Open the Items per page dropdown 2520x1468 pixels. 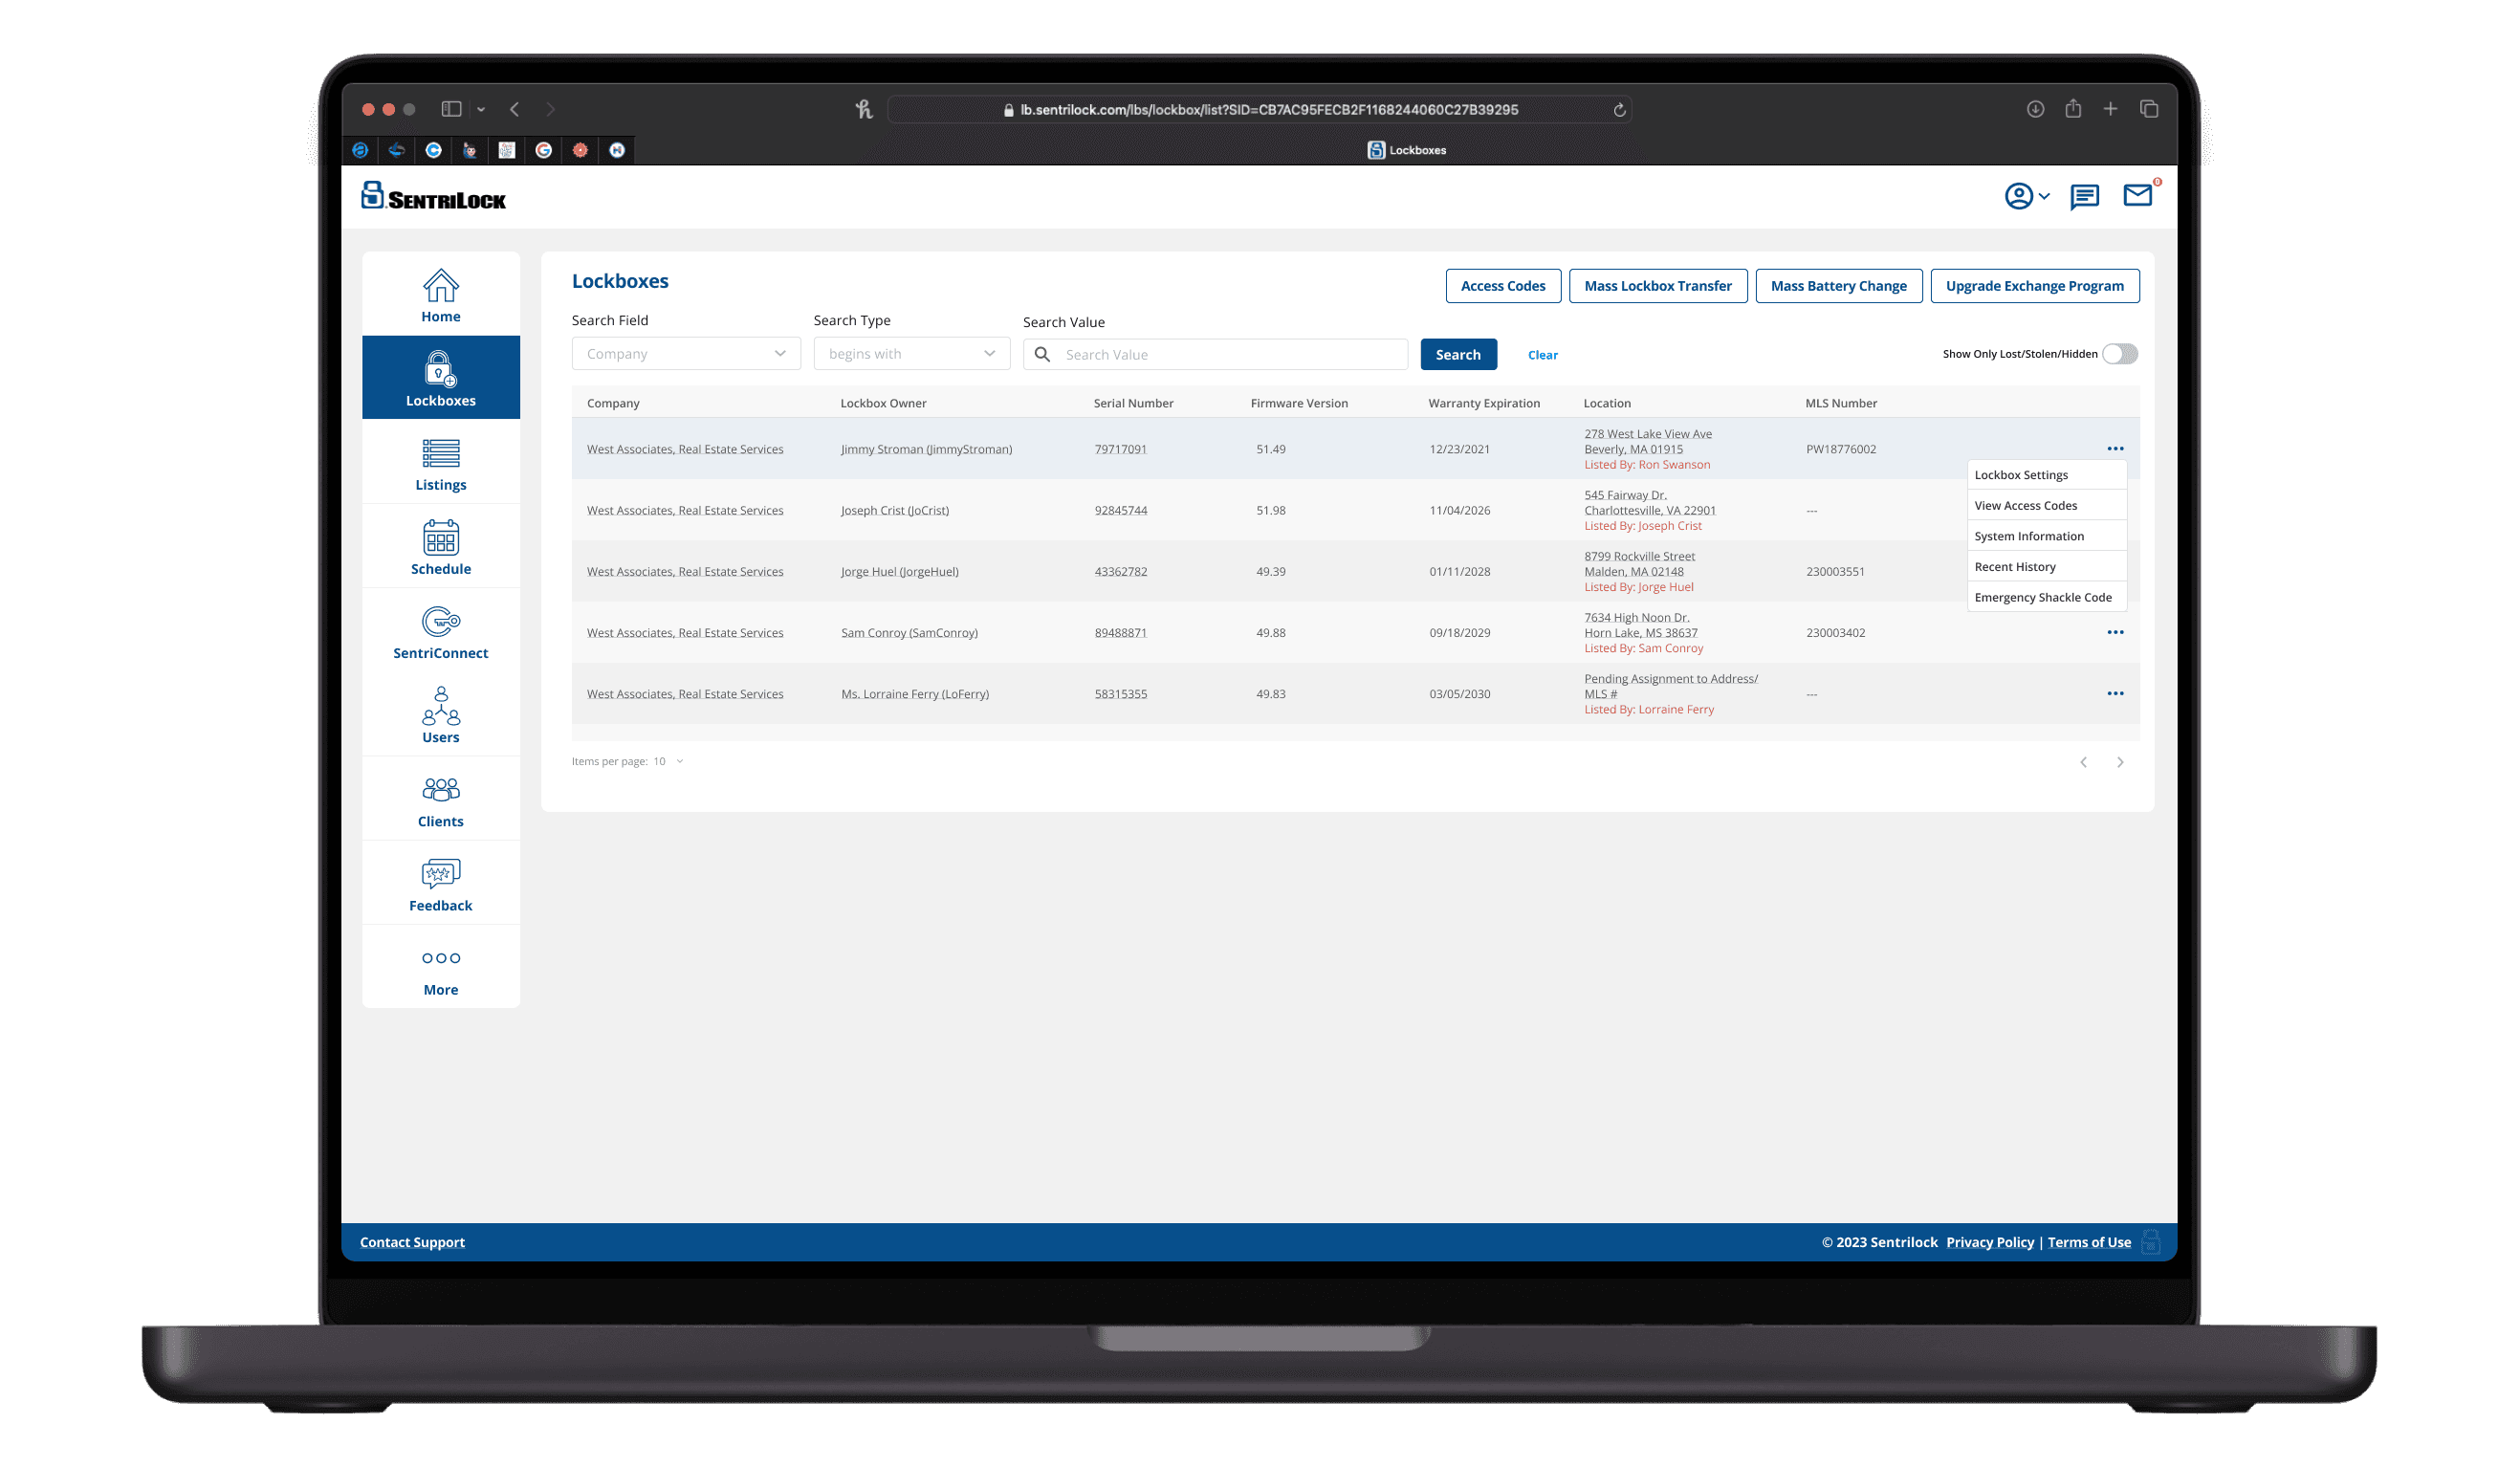pos(668,762)
